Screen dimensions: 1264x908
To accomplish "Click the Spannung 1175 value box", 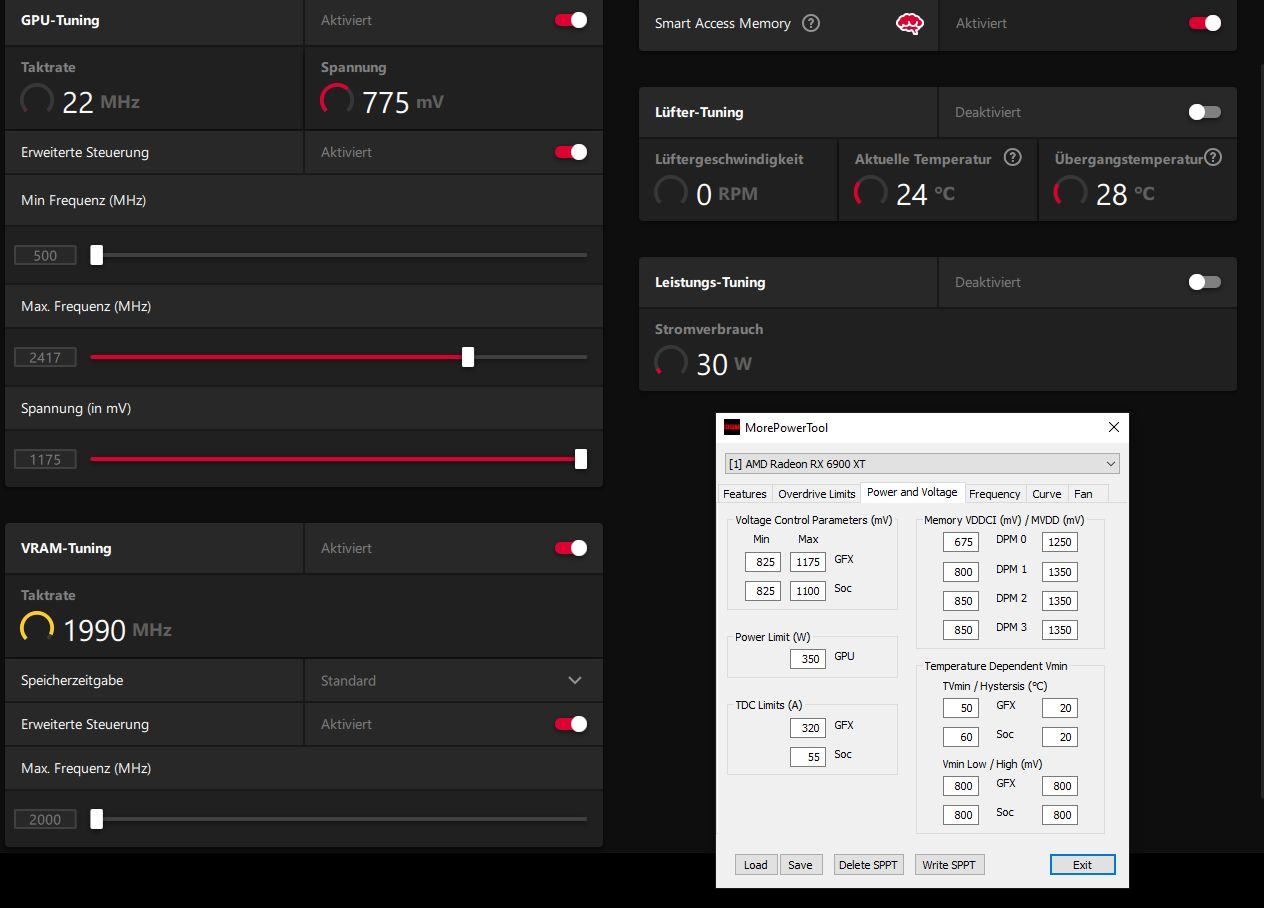I will [x=45, y=459].
